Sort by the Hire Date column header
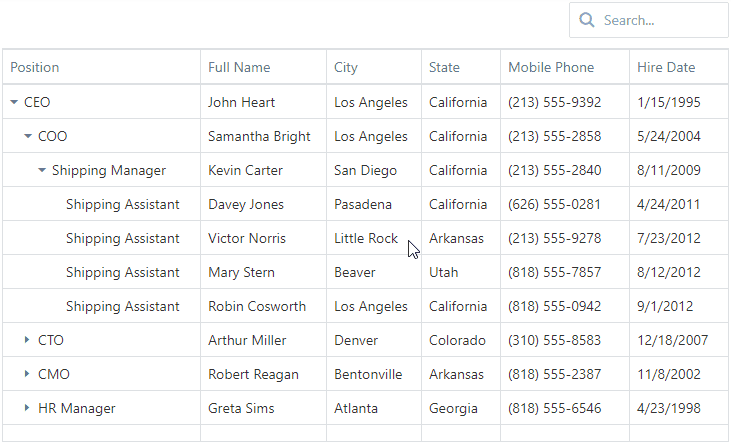The height and width of the screenshot is (445, 731). tap(666, 67)
